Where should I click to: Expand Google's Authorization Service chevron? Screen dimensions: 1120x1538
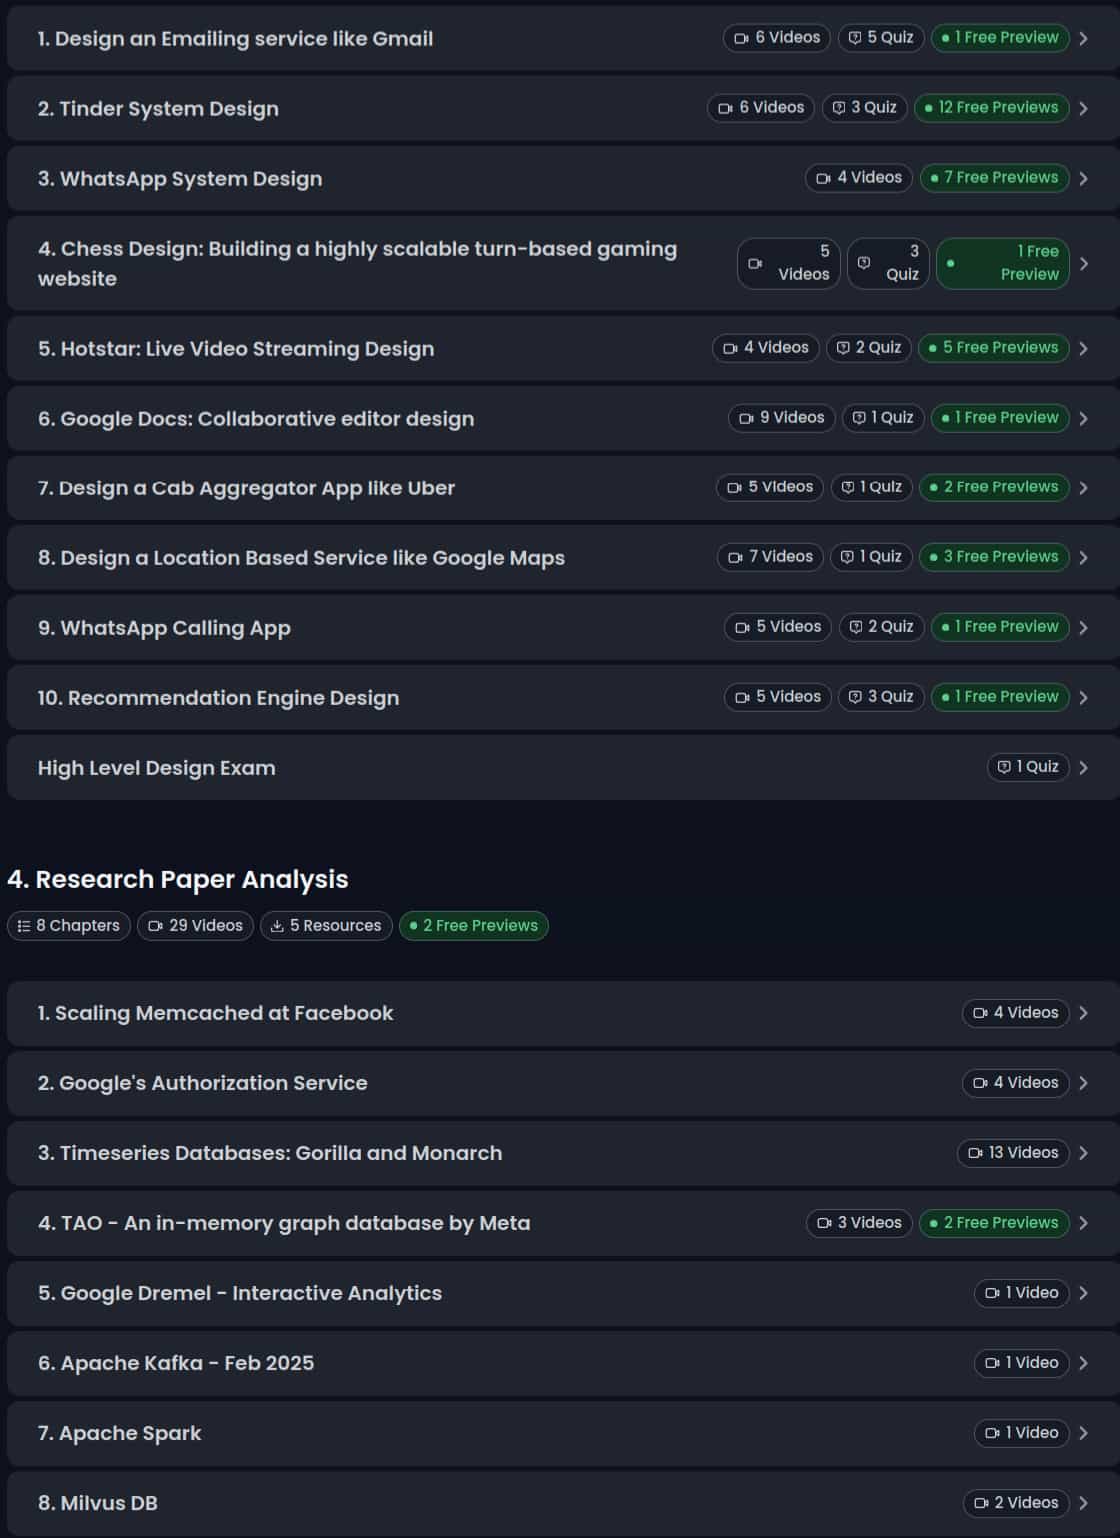tap(1083, 1083)
